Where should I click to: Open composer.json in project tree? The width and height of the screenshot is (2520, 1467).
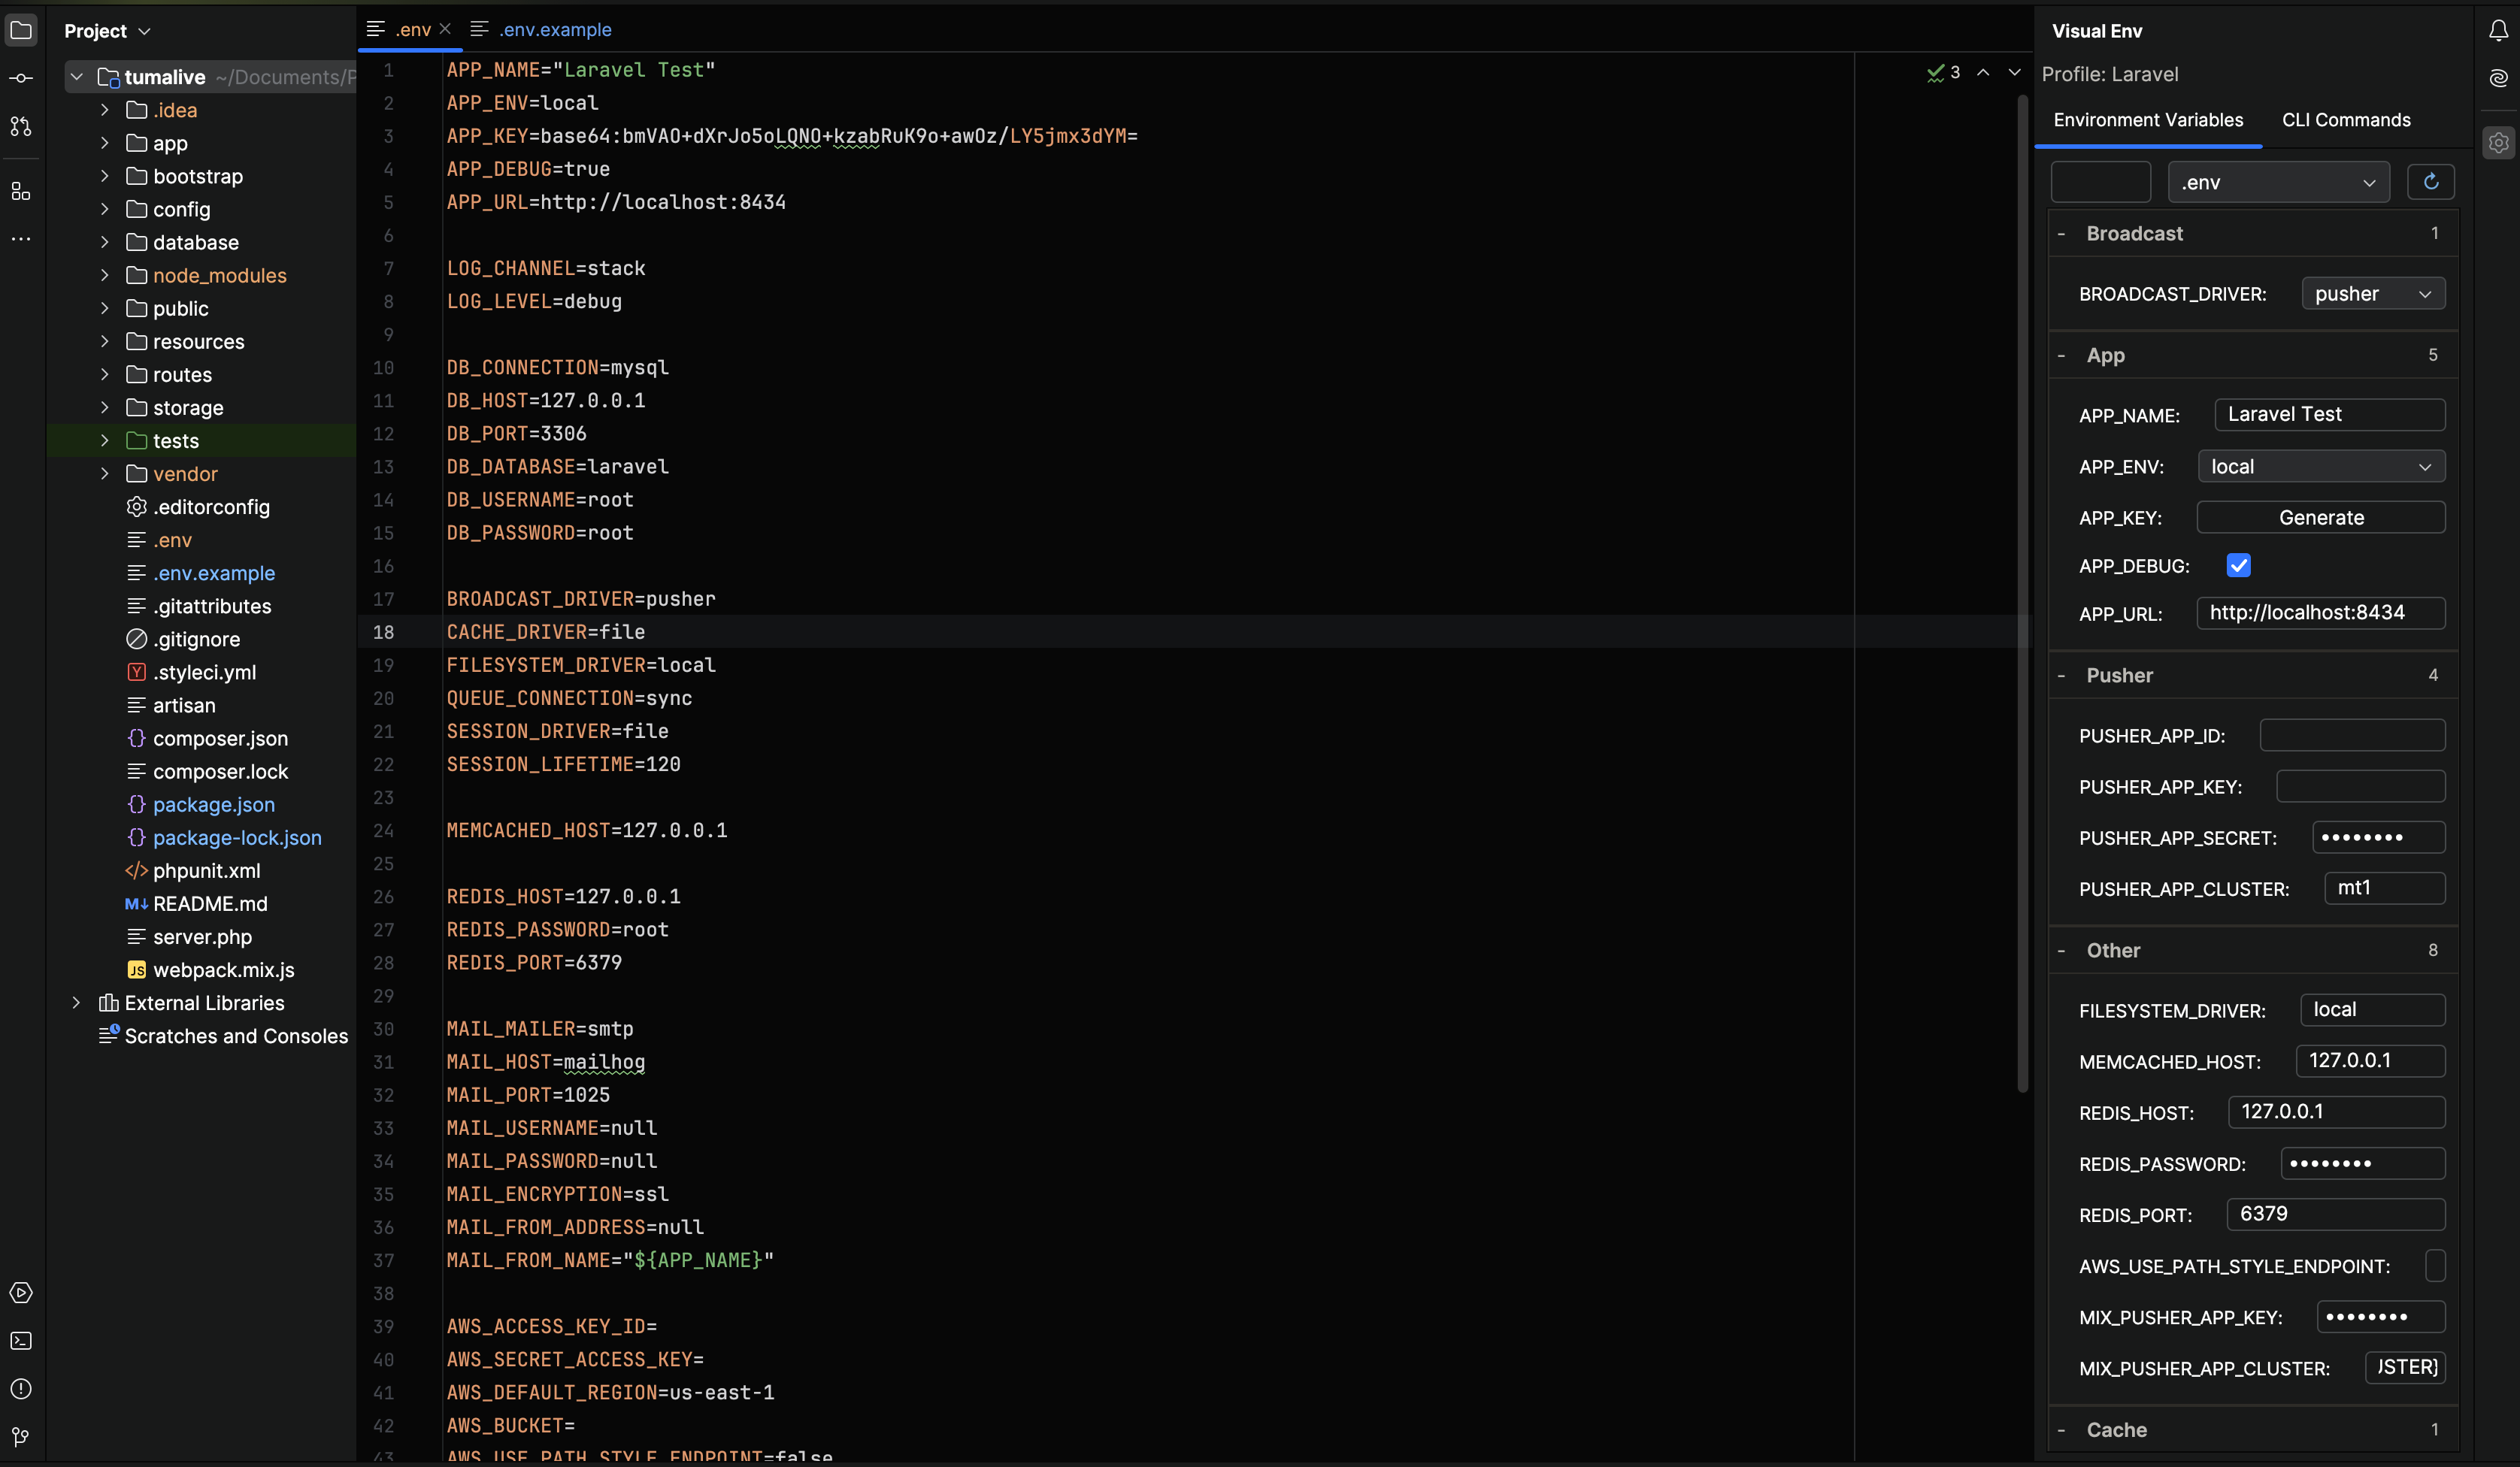[x=220, y=738]
